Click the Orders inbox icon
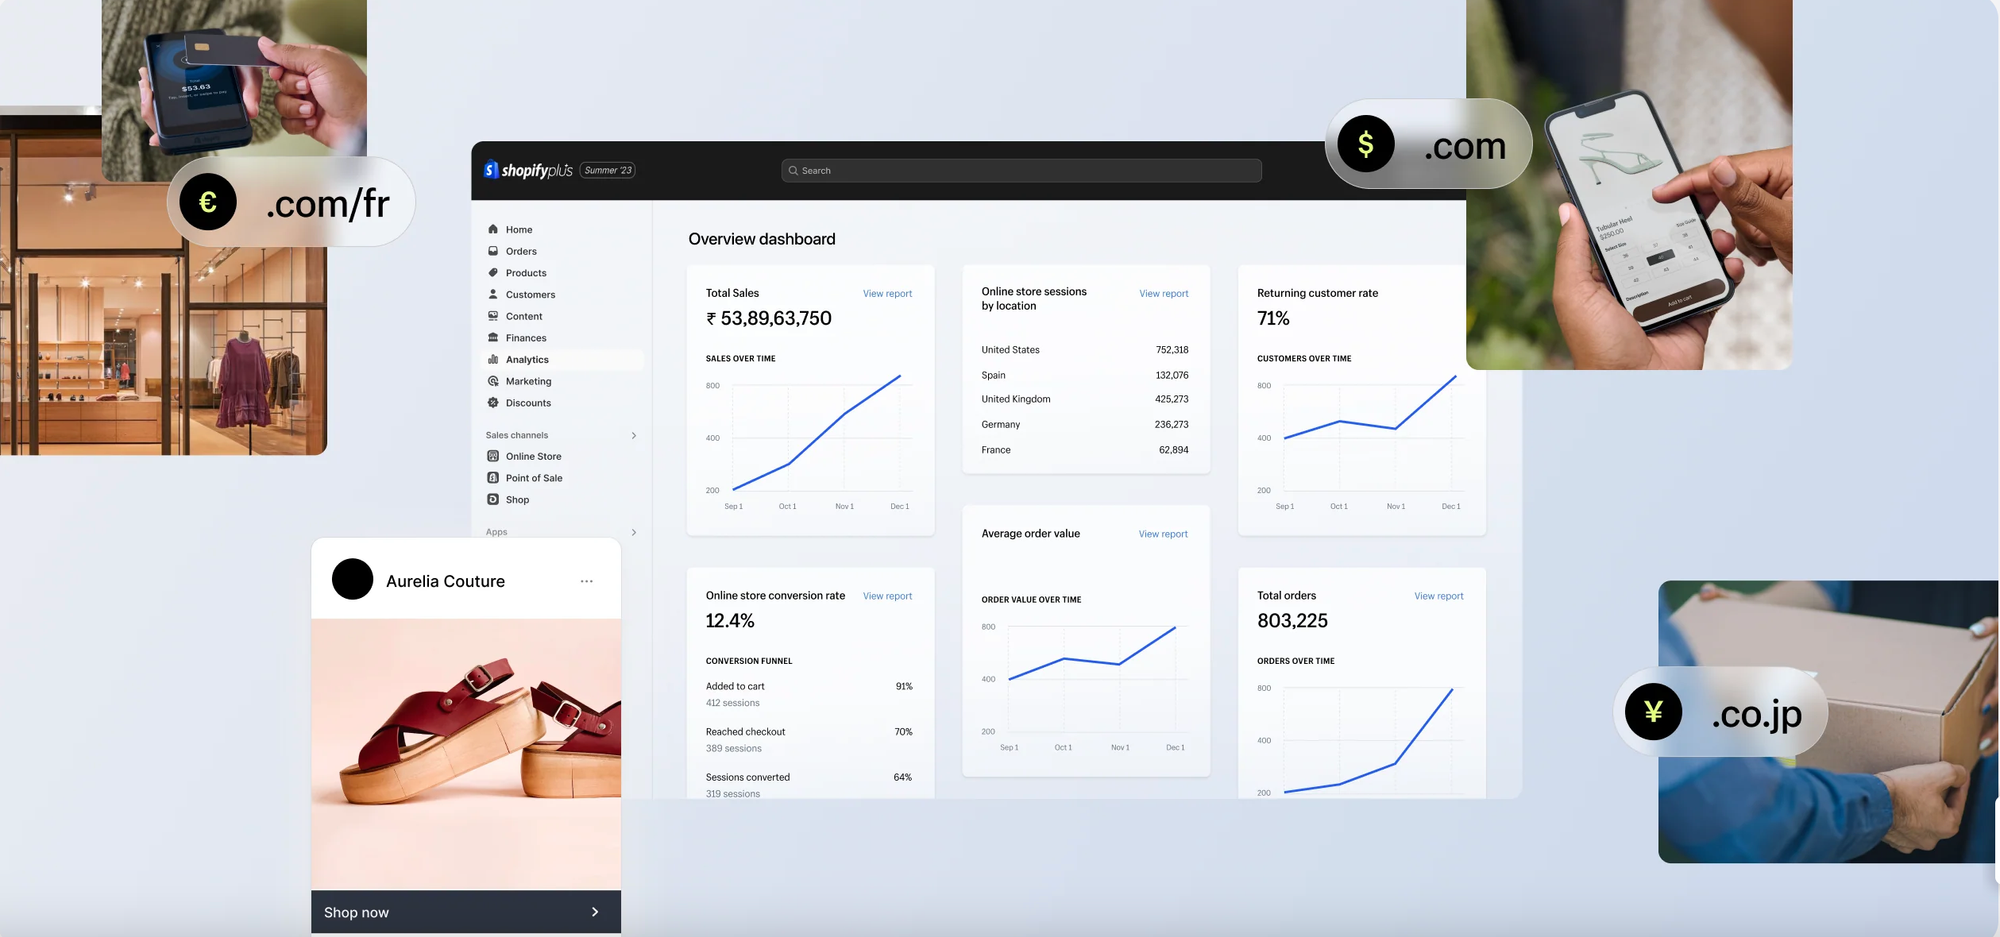2000x937 pixels. [493, 251]
